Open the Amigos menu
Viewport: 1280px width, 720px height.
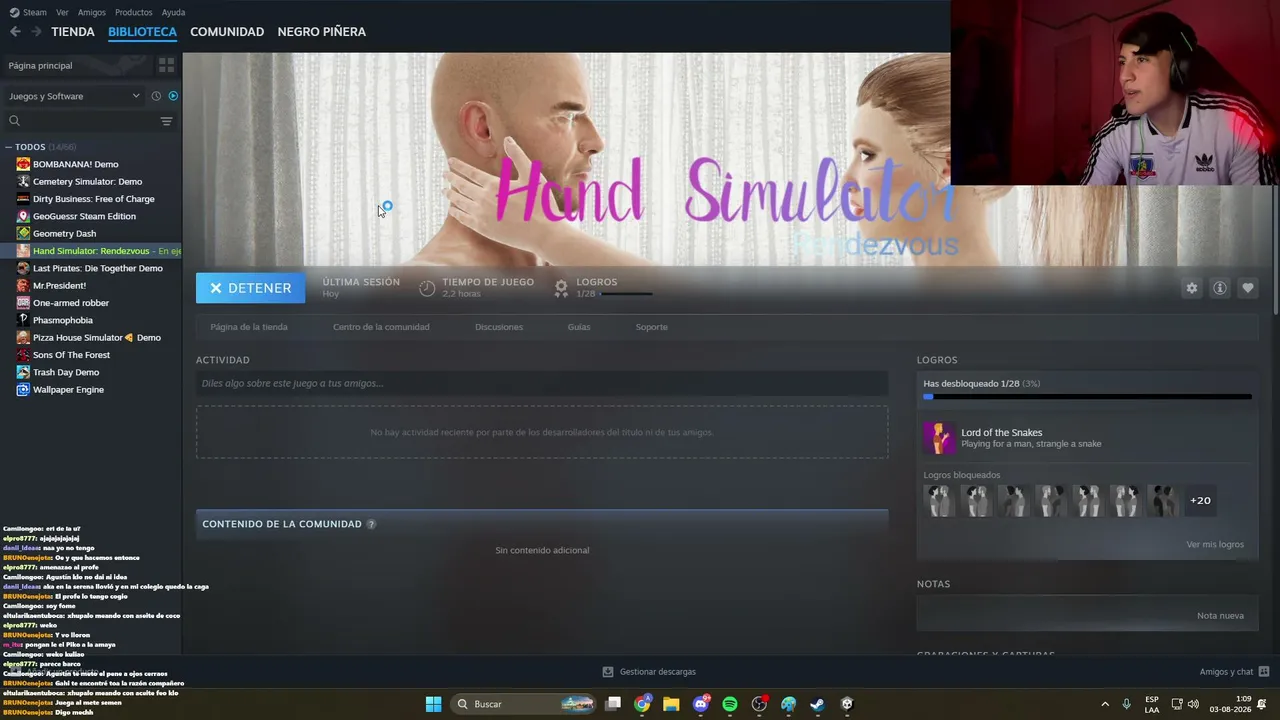tap(92, 12)
